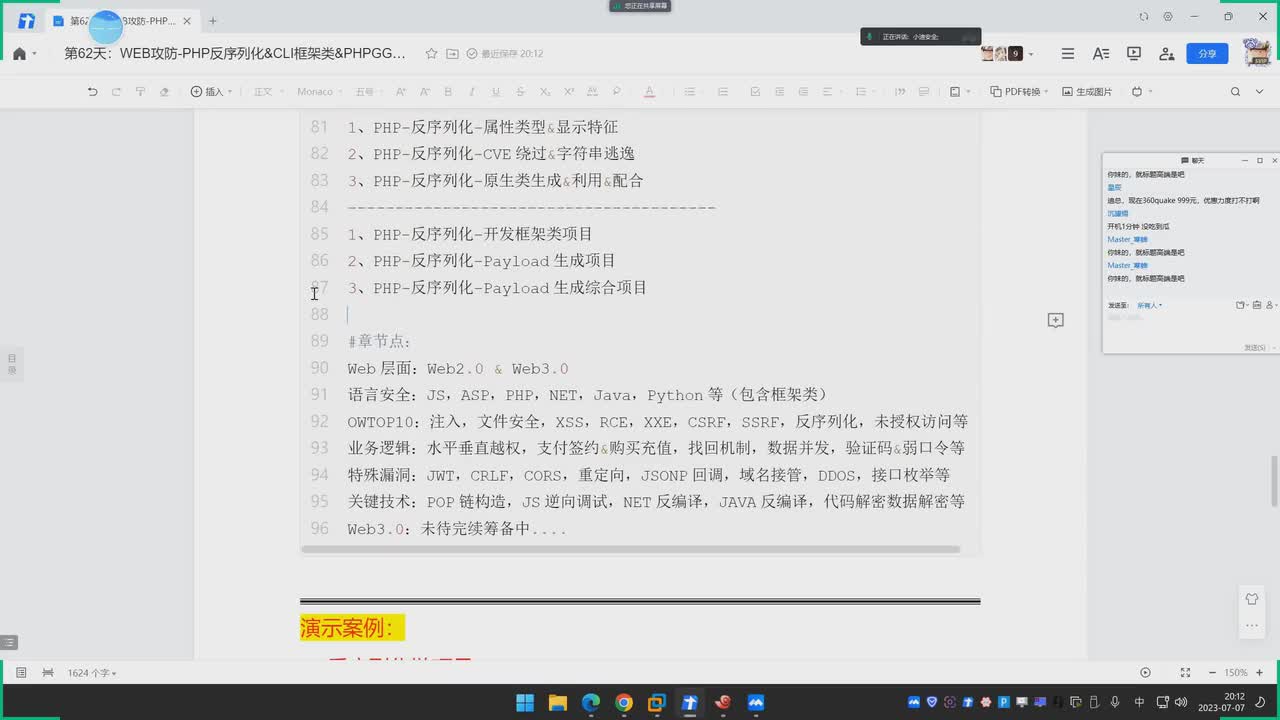This screenshot has height=720, width=1280.
Task: Toggle the checkbox to-do list
Action: coord(755,92)
